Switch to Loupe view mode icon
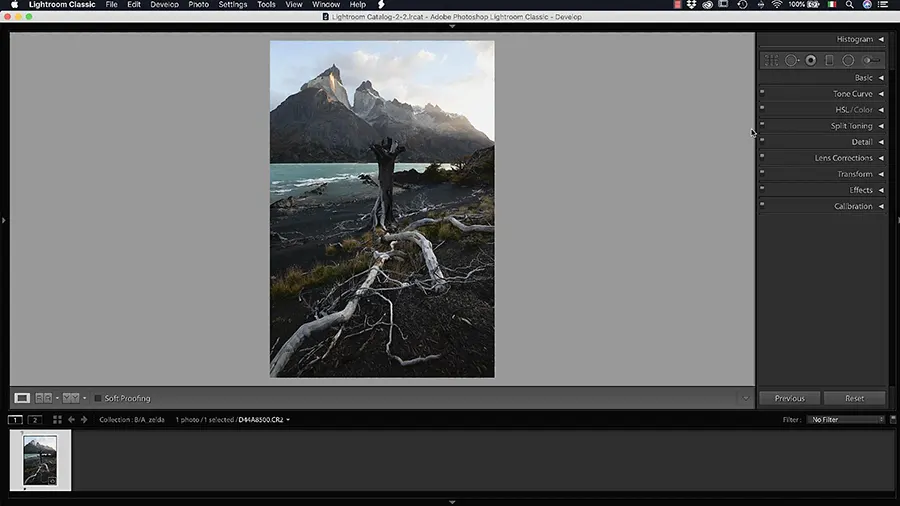 [22, 398]
